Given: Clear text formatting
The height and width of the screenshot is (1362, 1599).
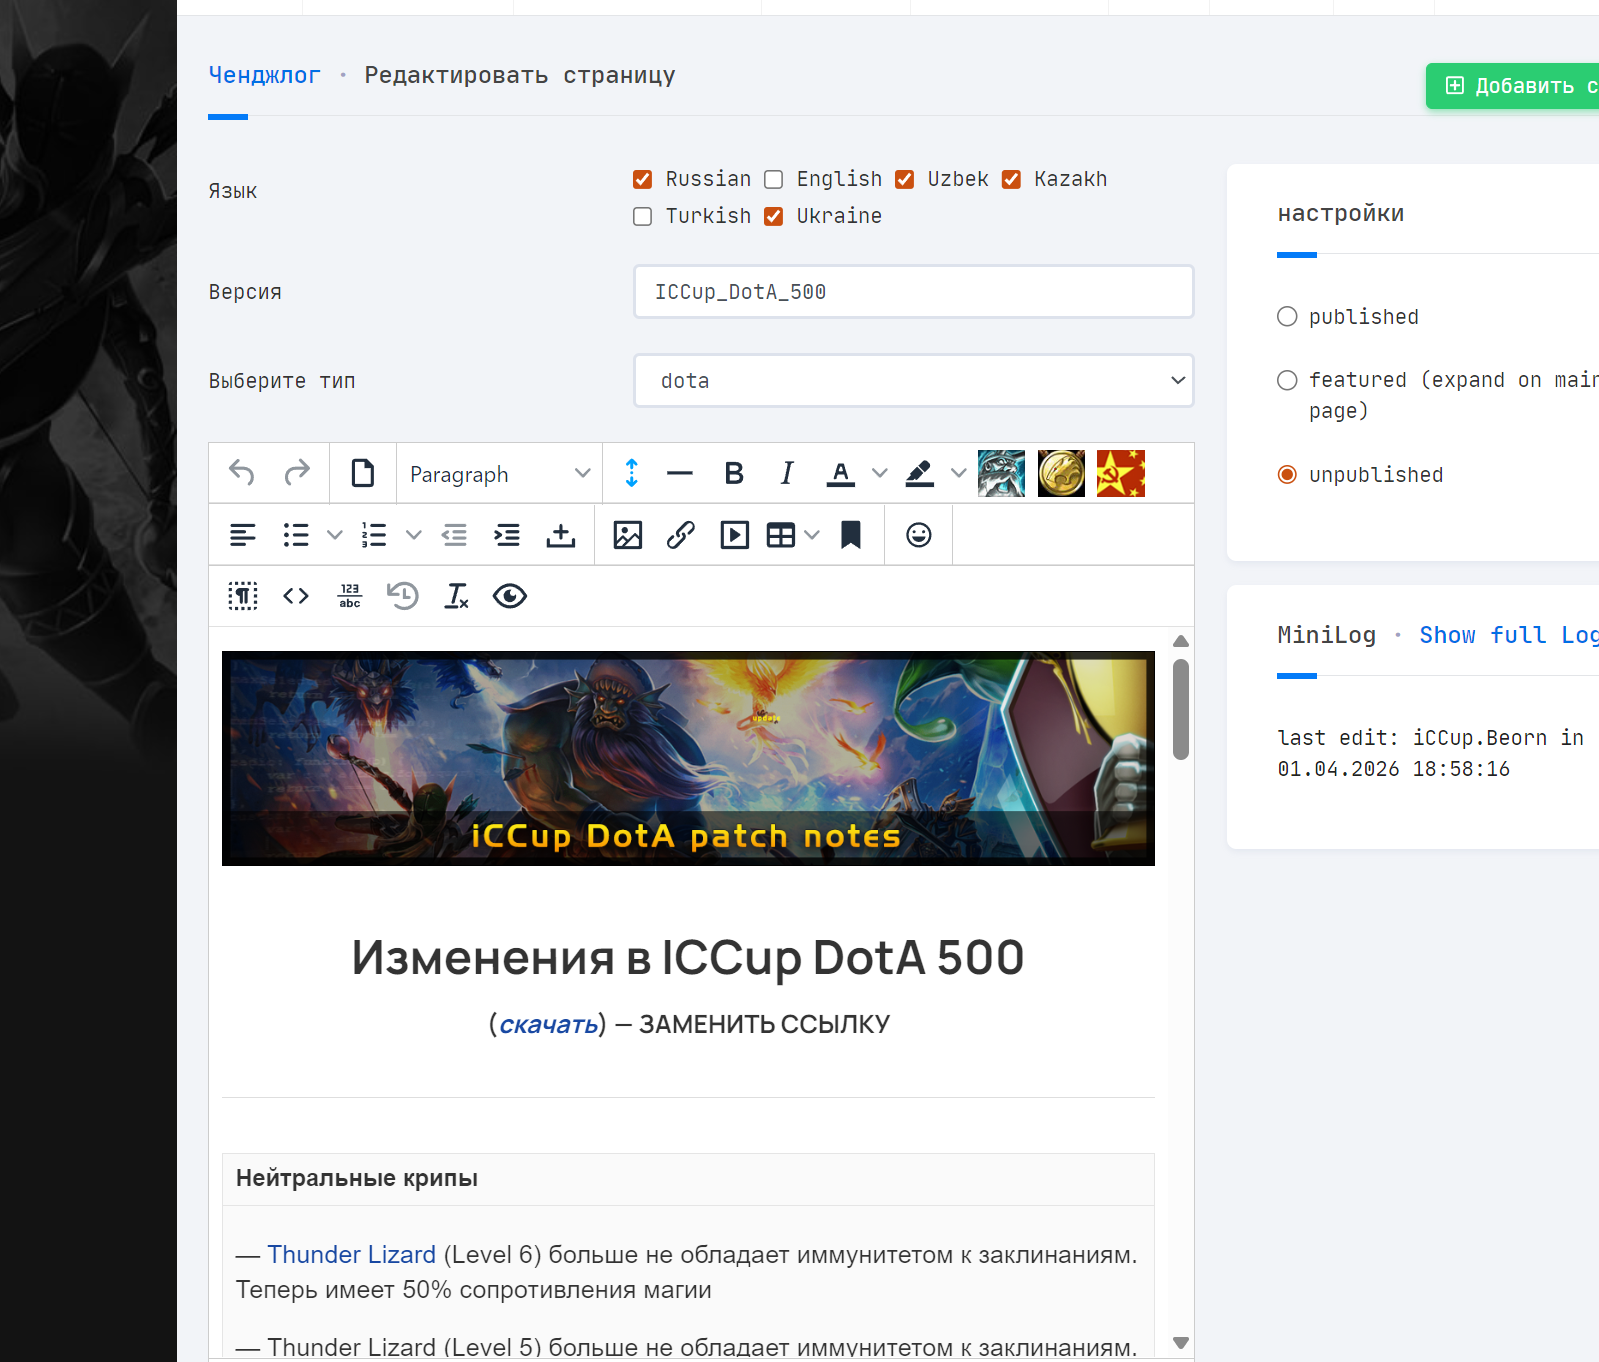Looking at the screenshot, I should [x=457, y=596].
